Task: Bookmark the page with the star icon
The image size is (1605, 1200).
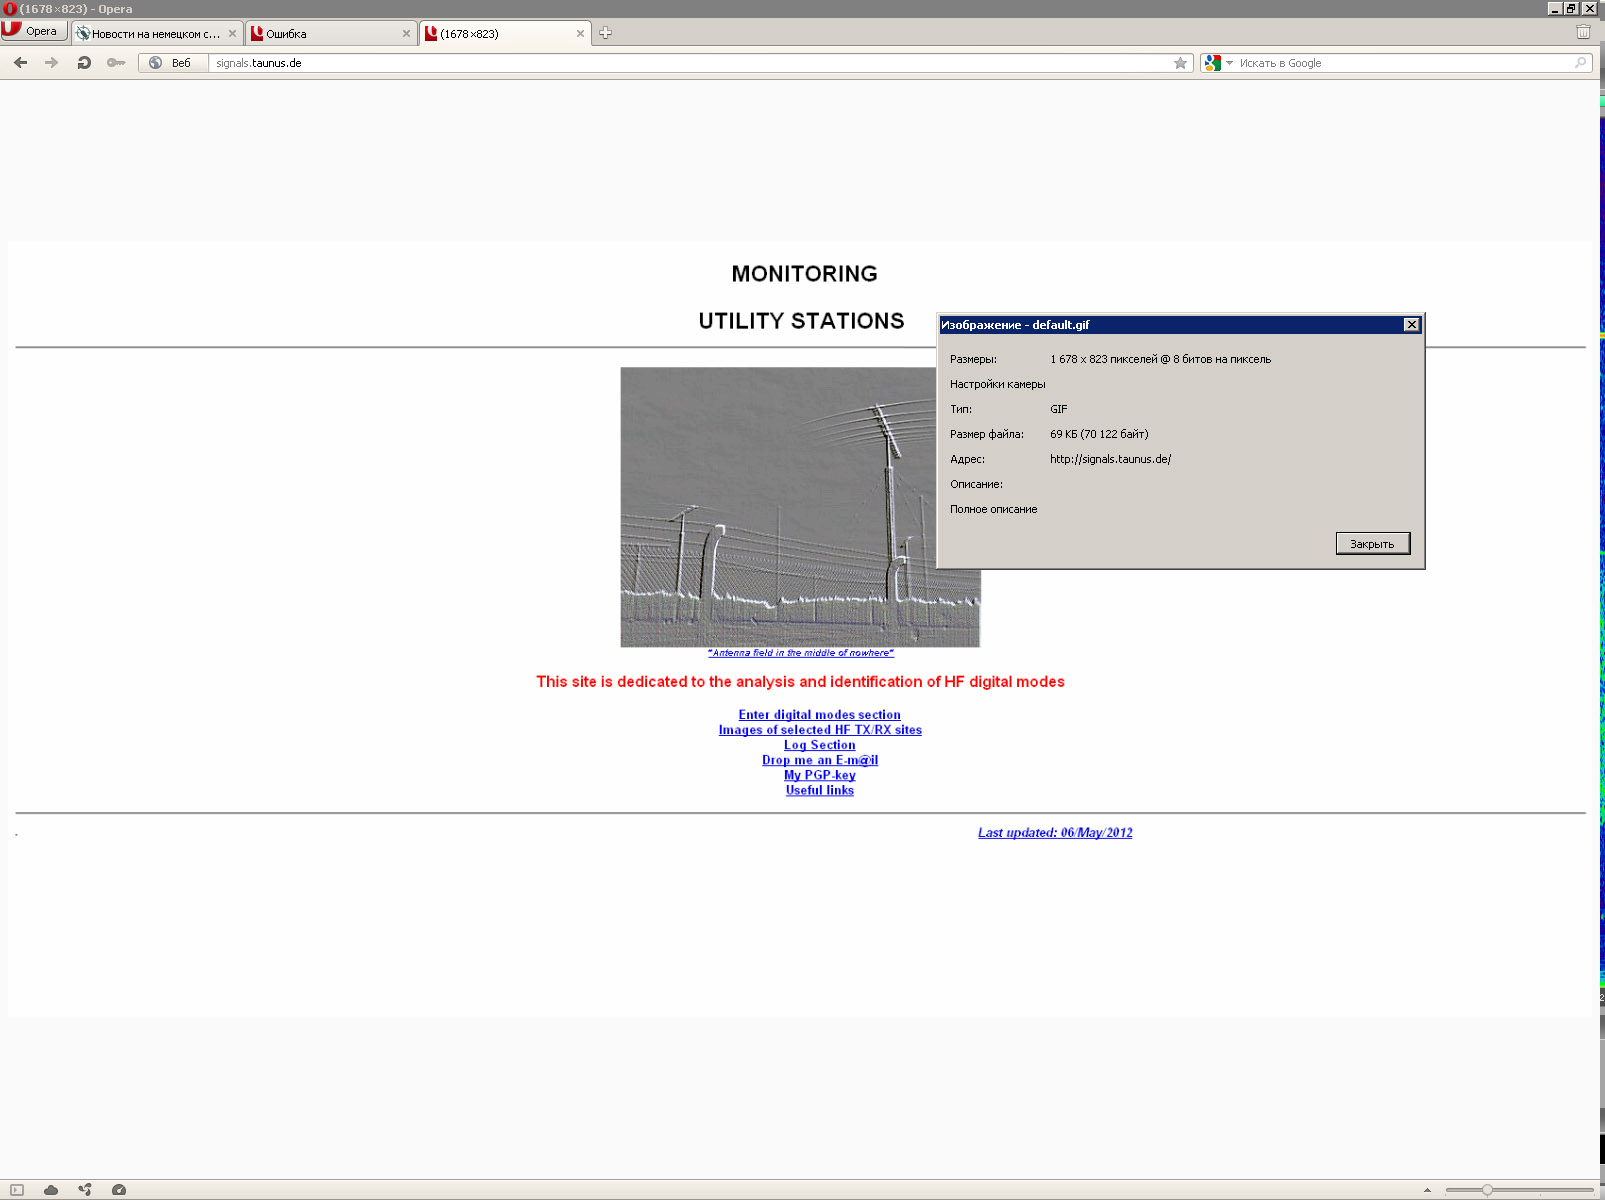Action: coord(1180,63)
